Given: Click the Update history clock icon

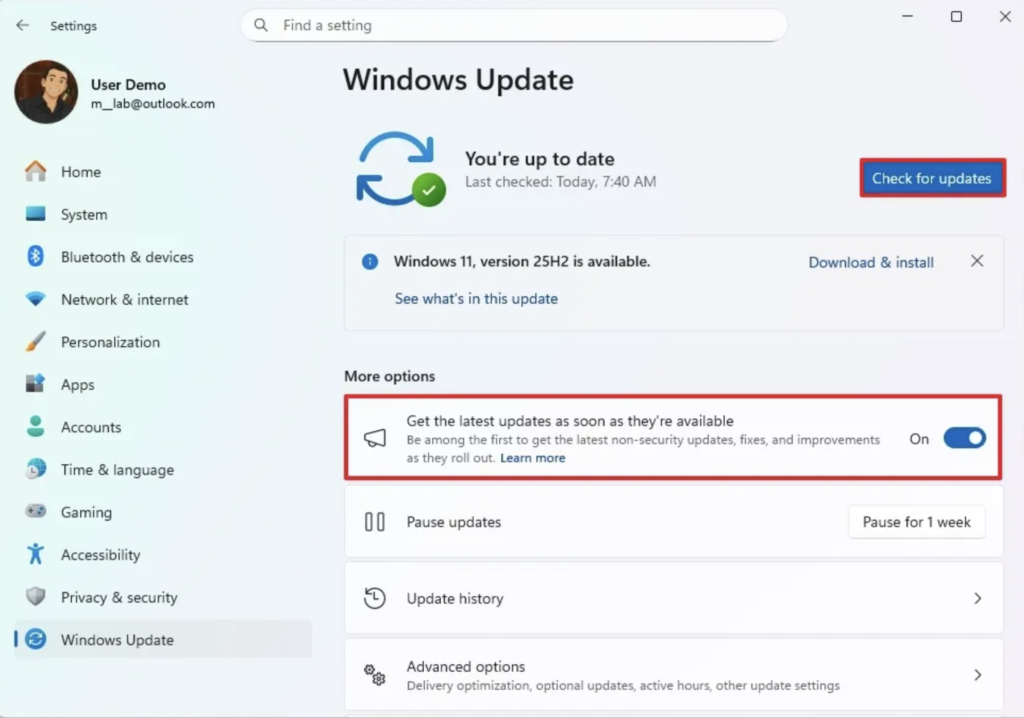Looking at the screenshot, I should pyautogui.click(x=375, y=598).
